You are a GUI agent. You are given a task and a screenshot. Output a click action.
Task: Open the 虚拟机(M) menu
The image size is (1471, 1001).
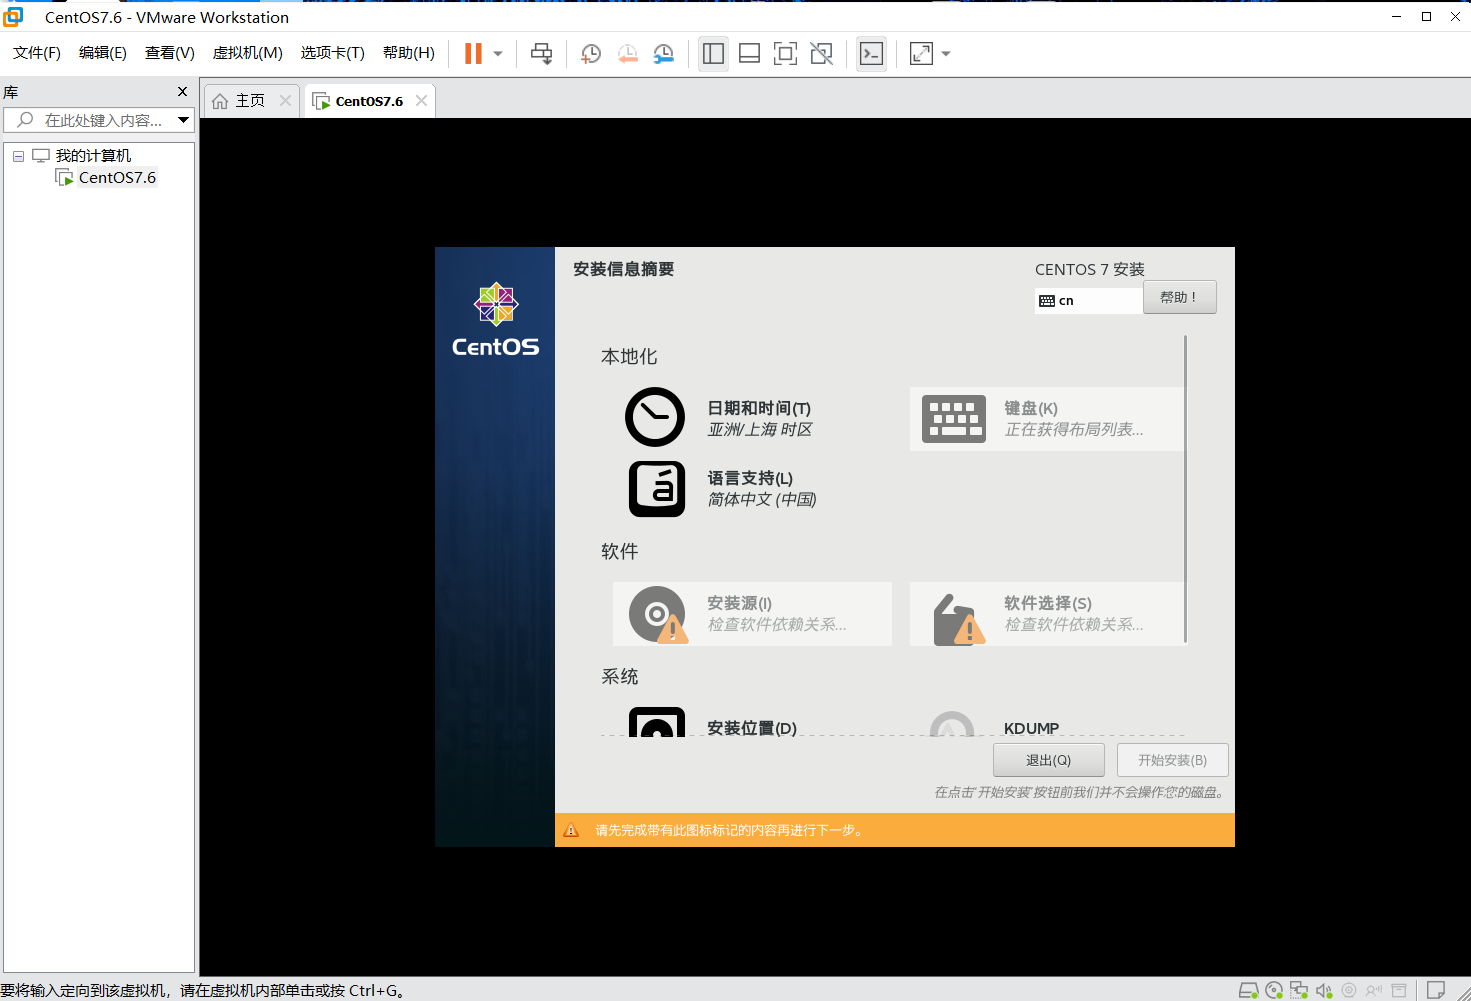pos(248,53)
